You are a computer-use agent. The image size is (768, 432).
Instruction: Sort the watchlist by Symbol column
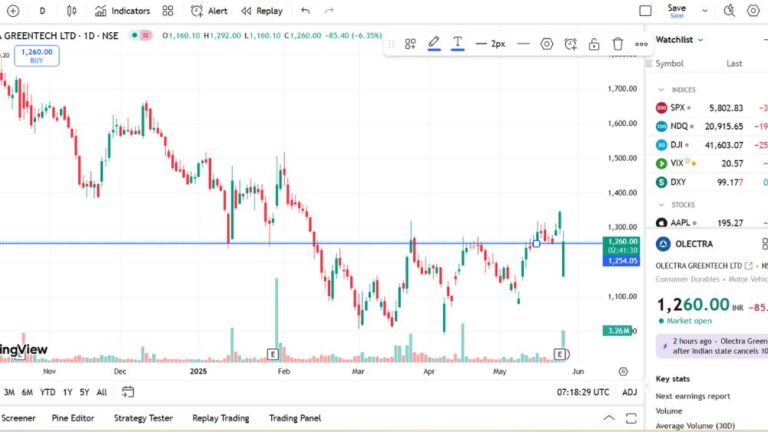[x=669, y=64]
